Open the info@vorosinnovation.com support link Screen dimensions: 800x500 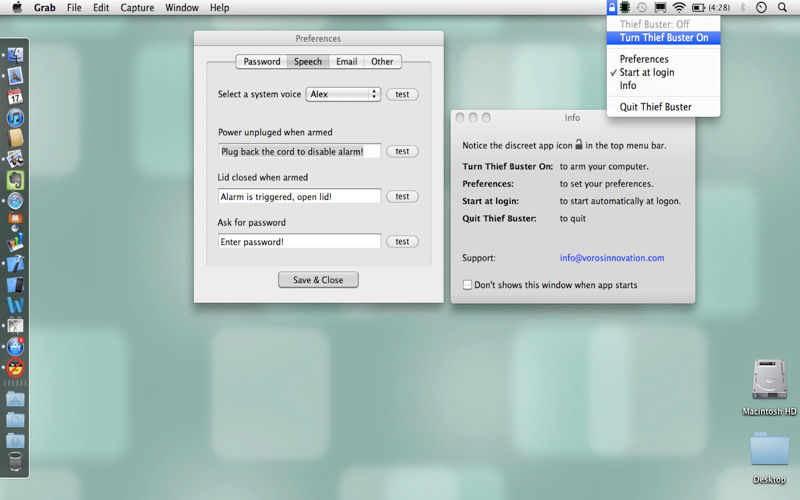pyautogui.click(x=612, y=258)
